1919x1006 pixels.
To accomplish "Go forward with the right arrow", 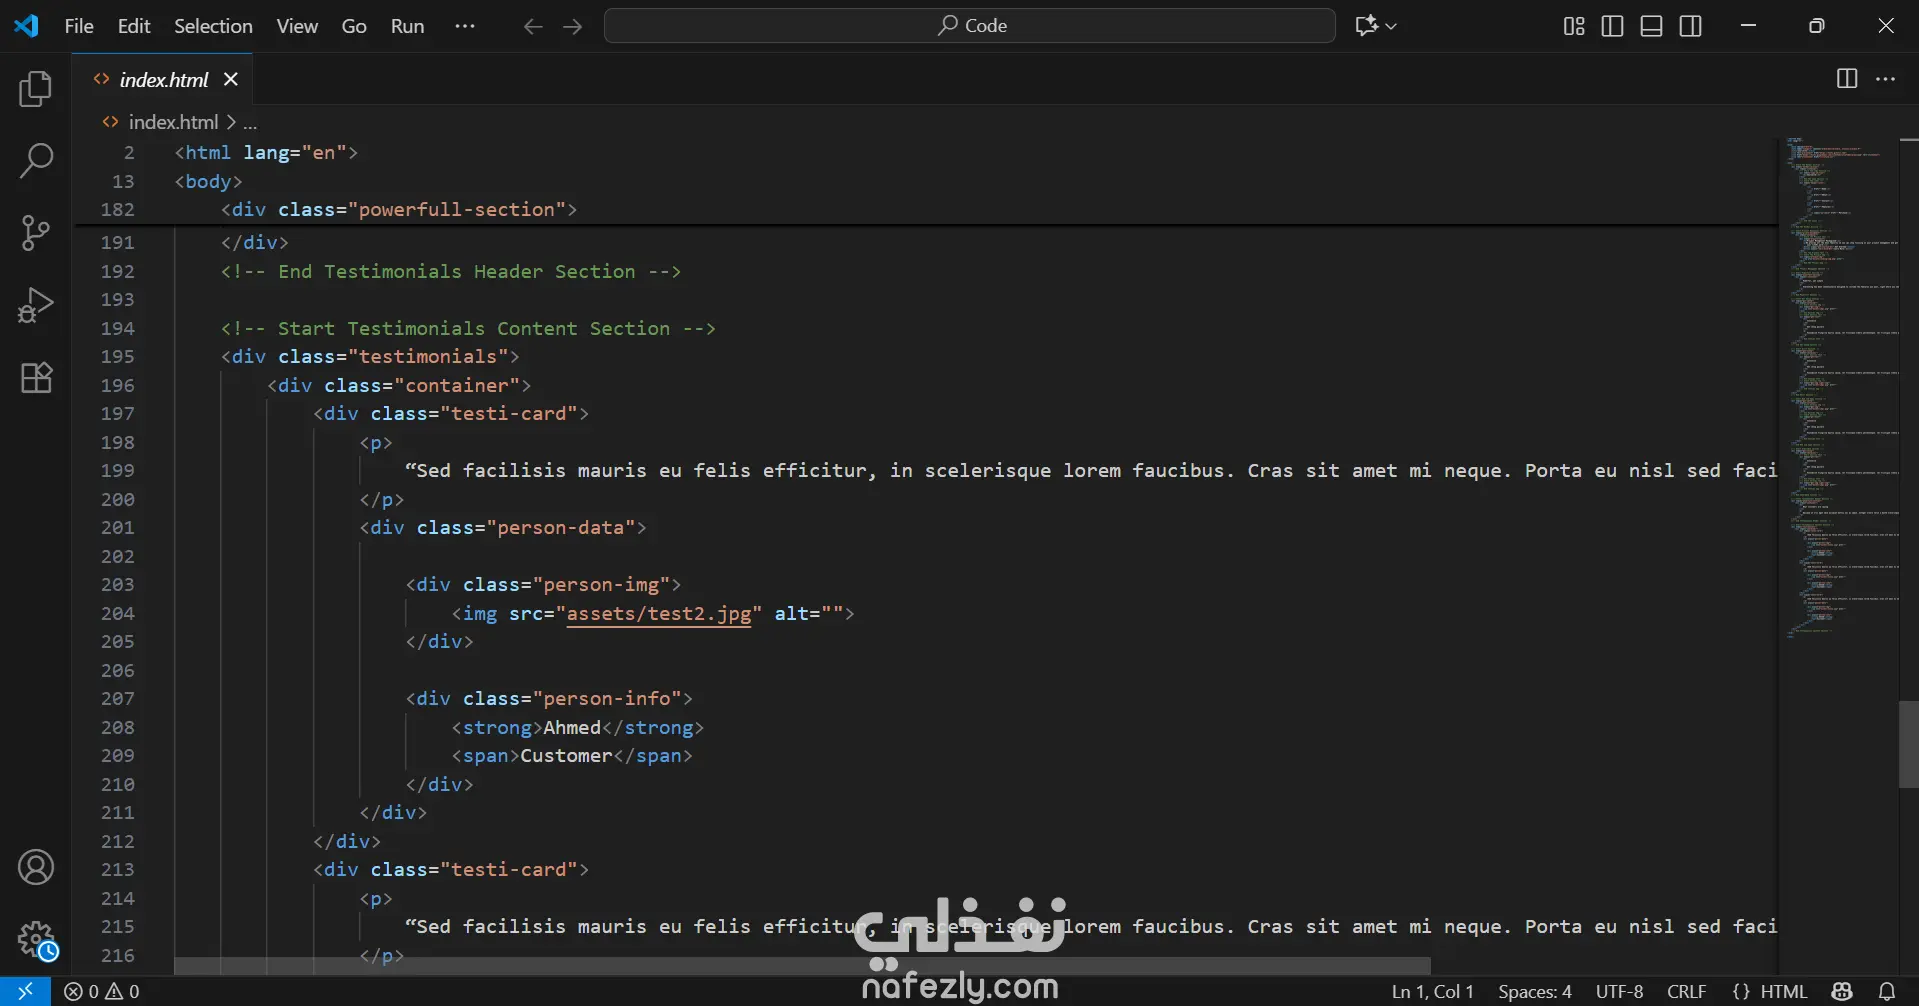I will [x=573, y=26].
